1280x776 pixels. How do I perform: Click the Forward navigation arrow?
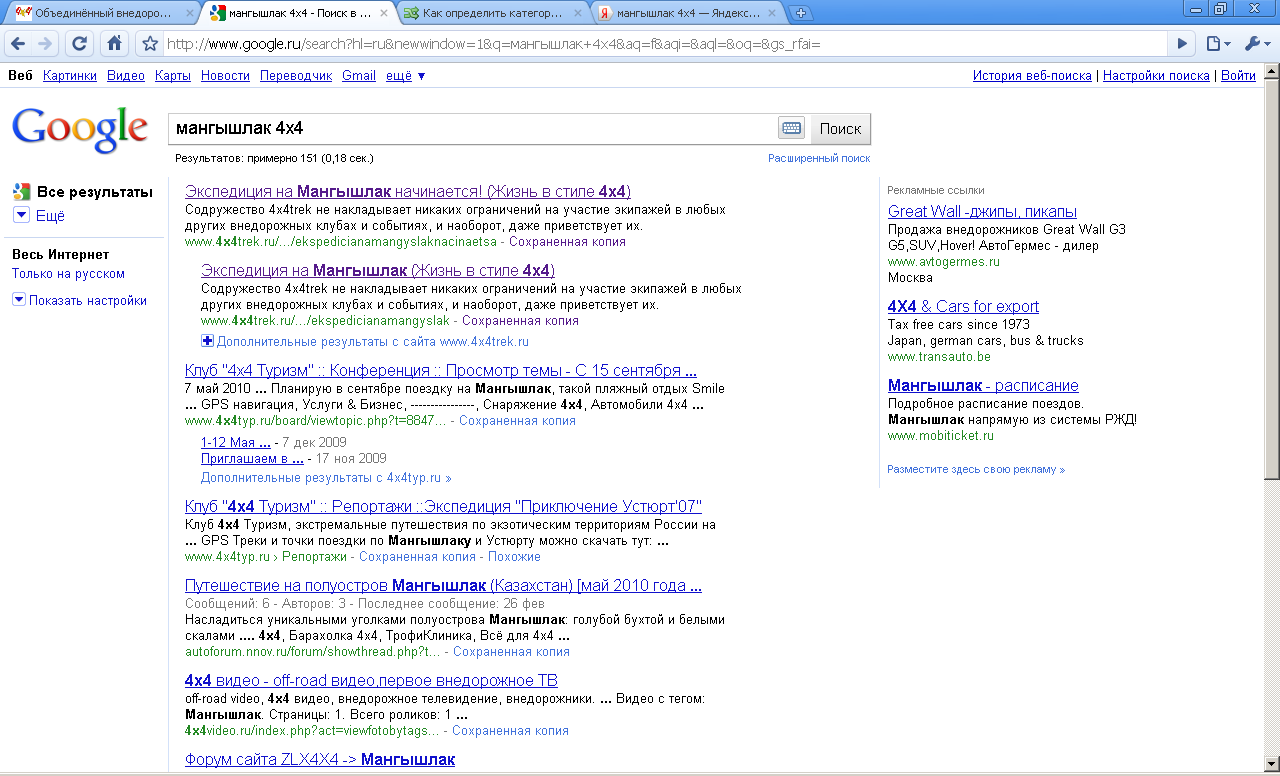(45, 44)
